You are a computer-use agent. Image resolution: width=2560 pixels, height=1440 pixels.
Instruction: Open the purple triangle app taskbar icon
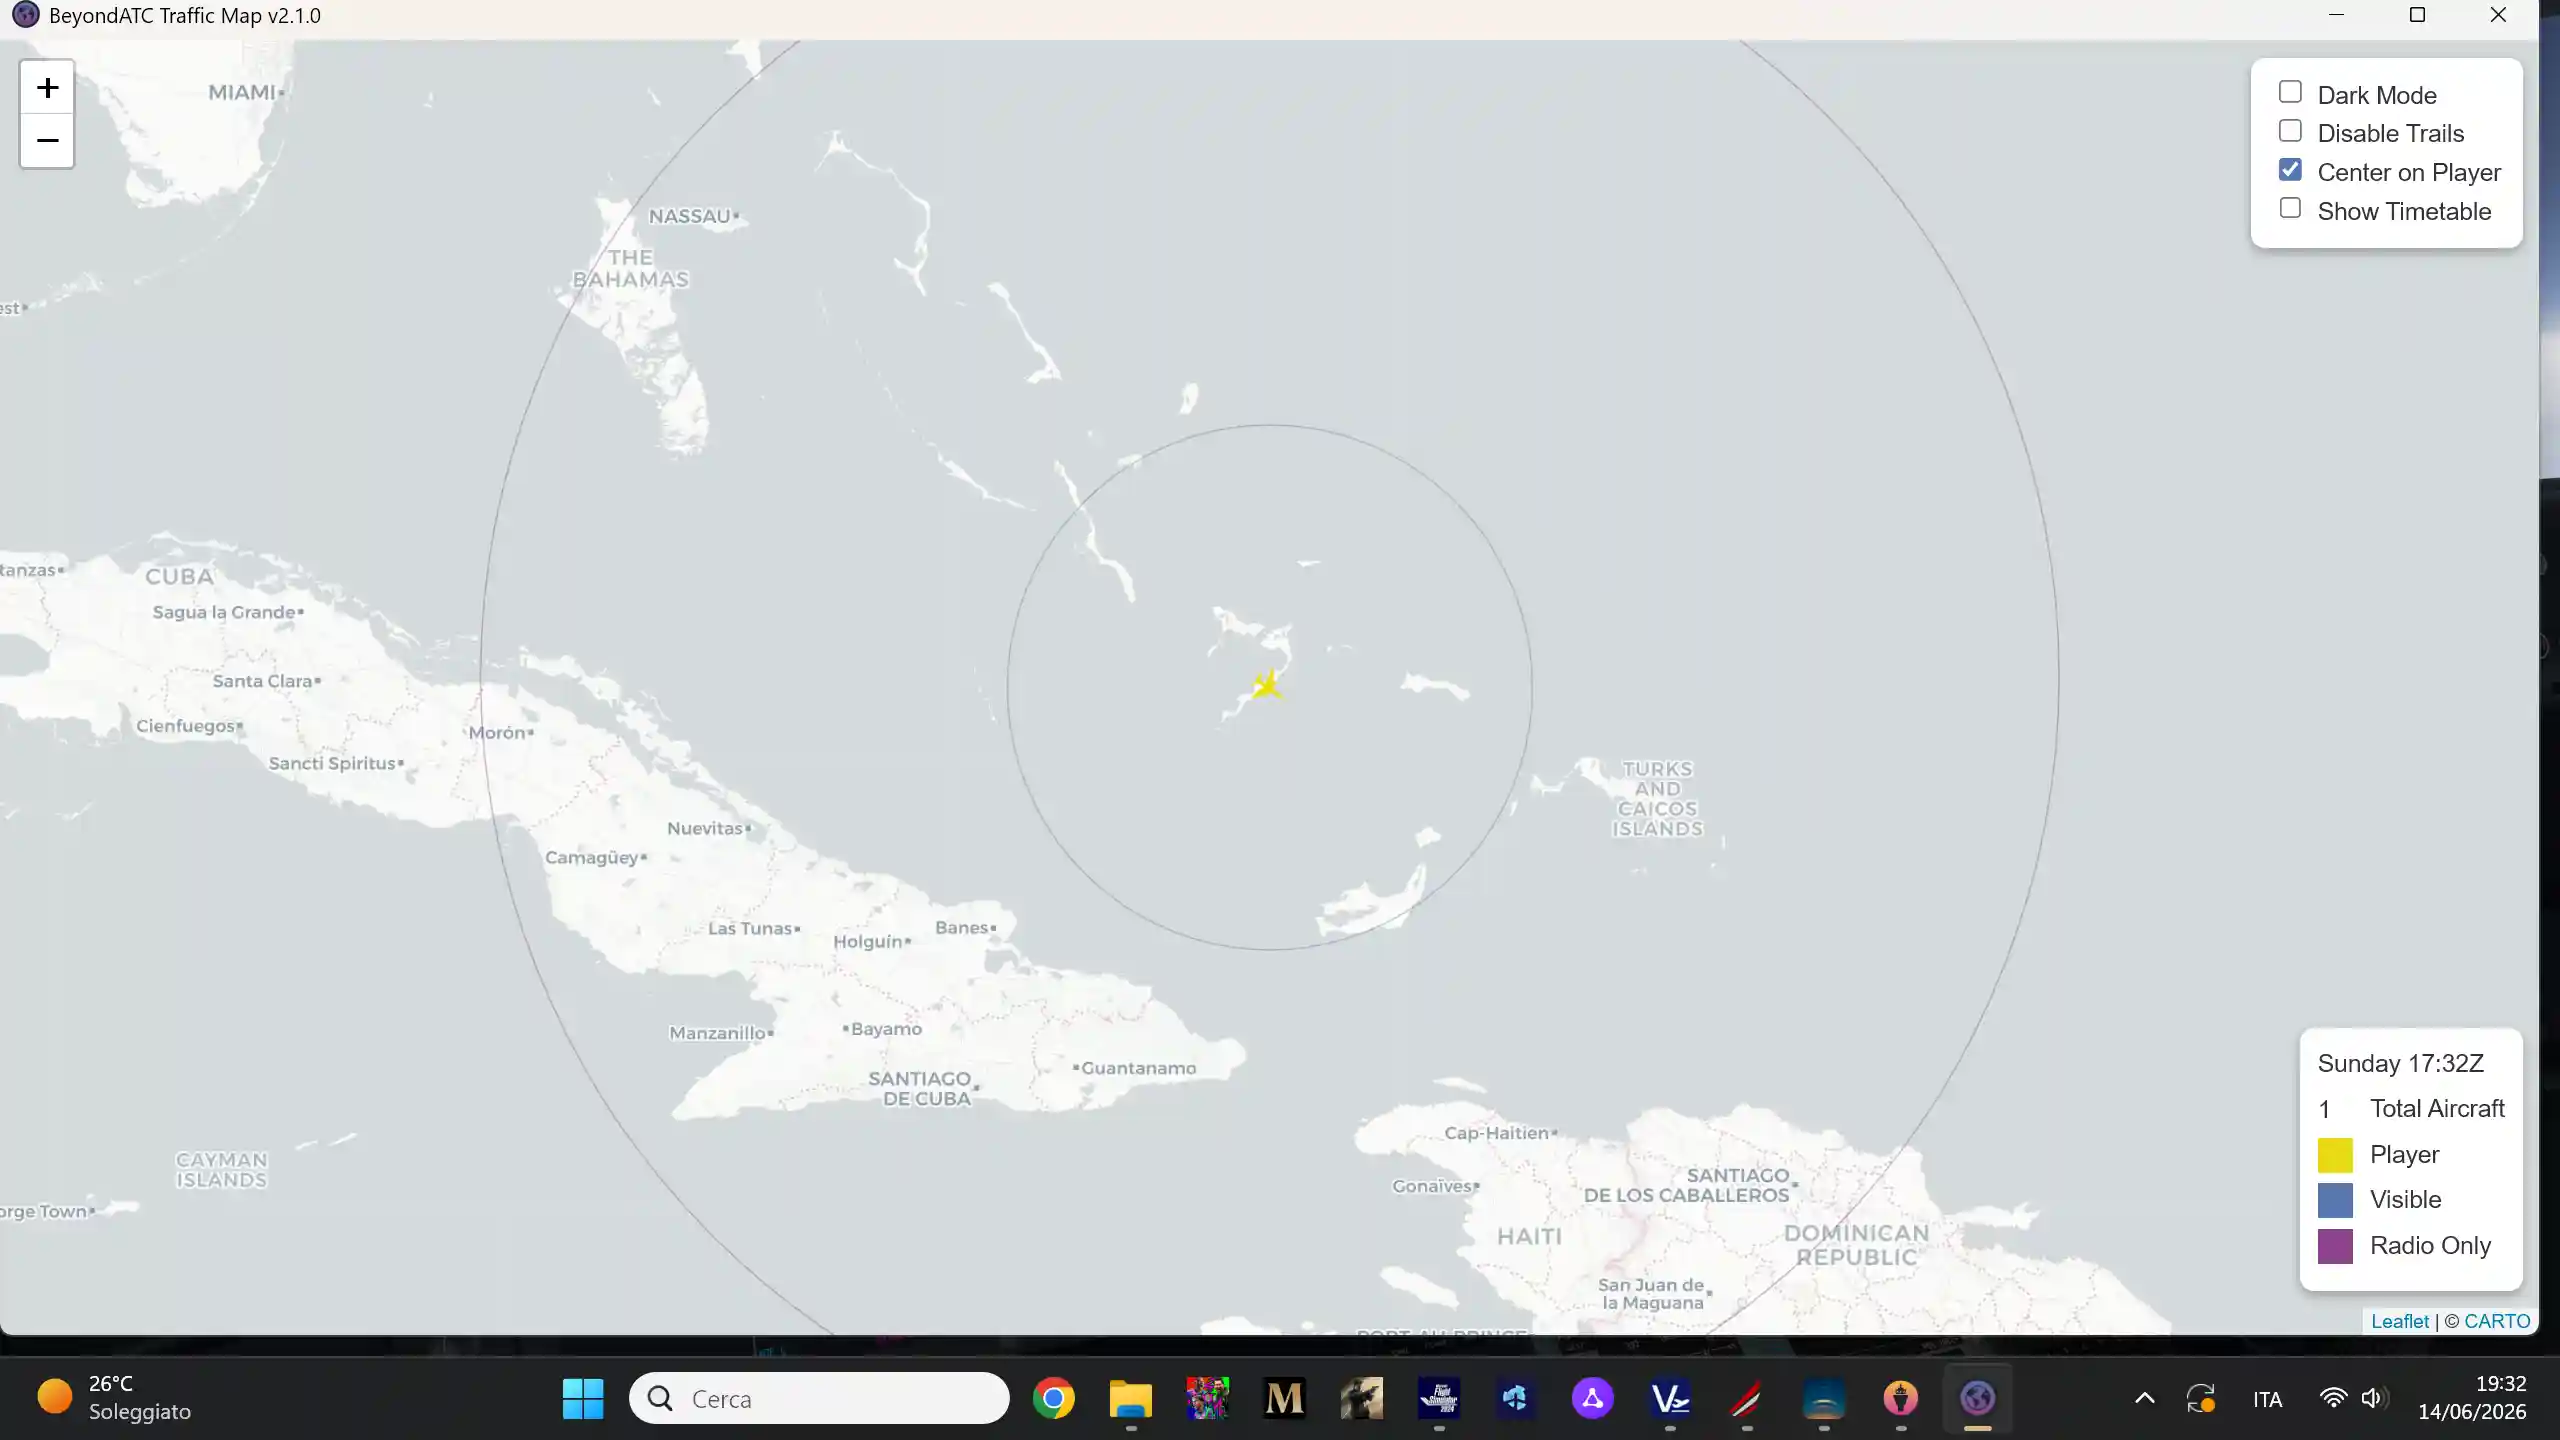1593,1398
